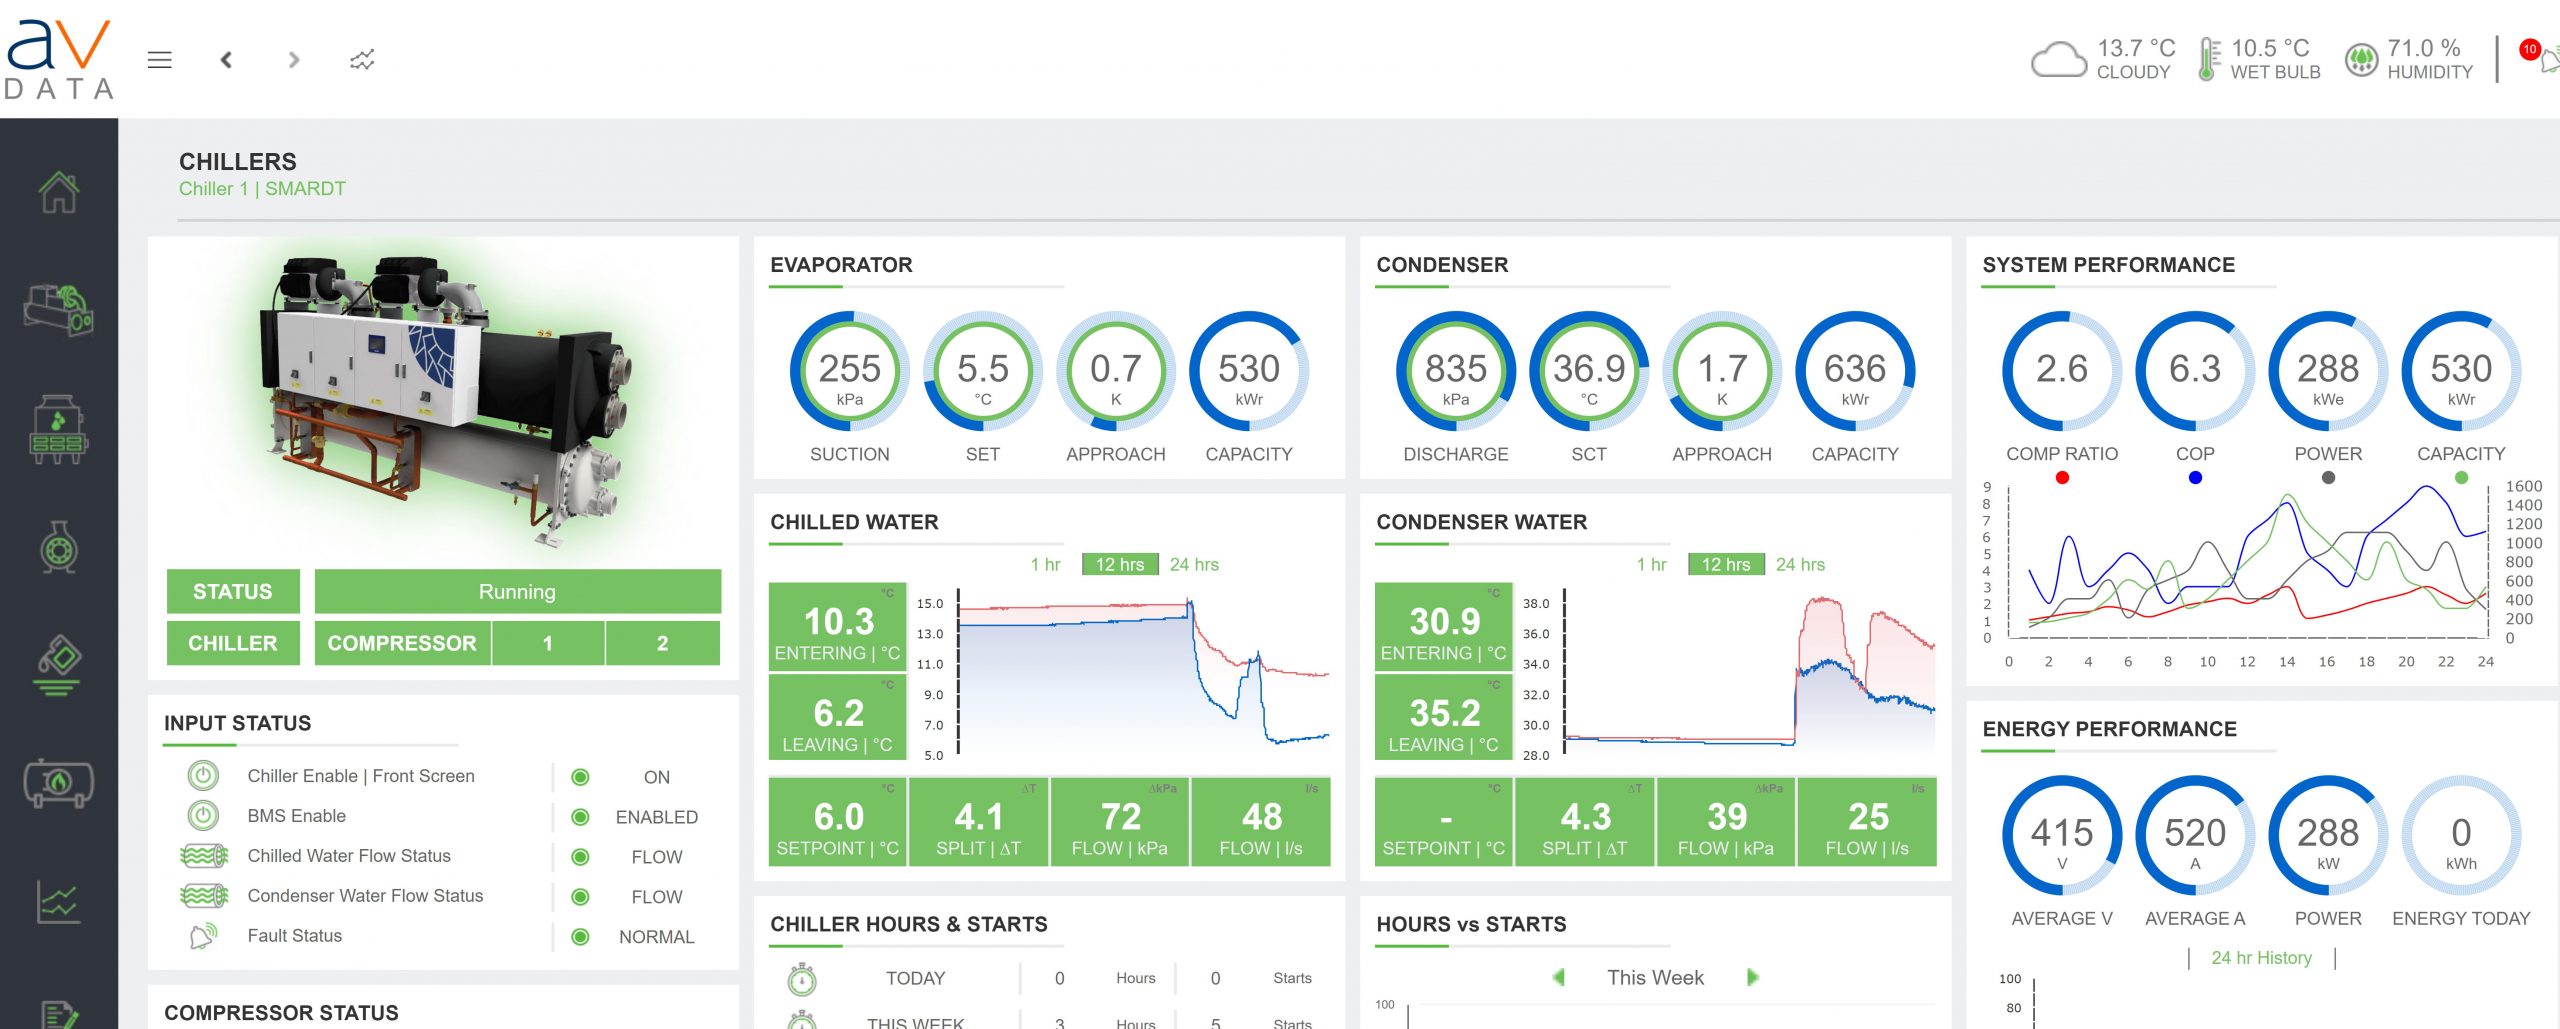This screenshot has width=2560, height=1029.
Task: Open the pump icon in sidebar
Action: (58, 548)
